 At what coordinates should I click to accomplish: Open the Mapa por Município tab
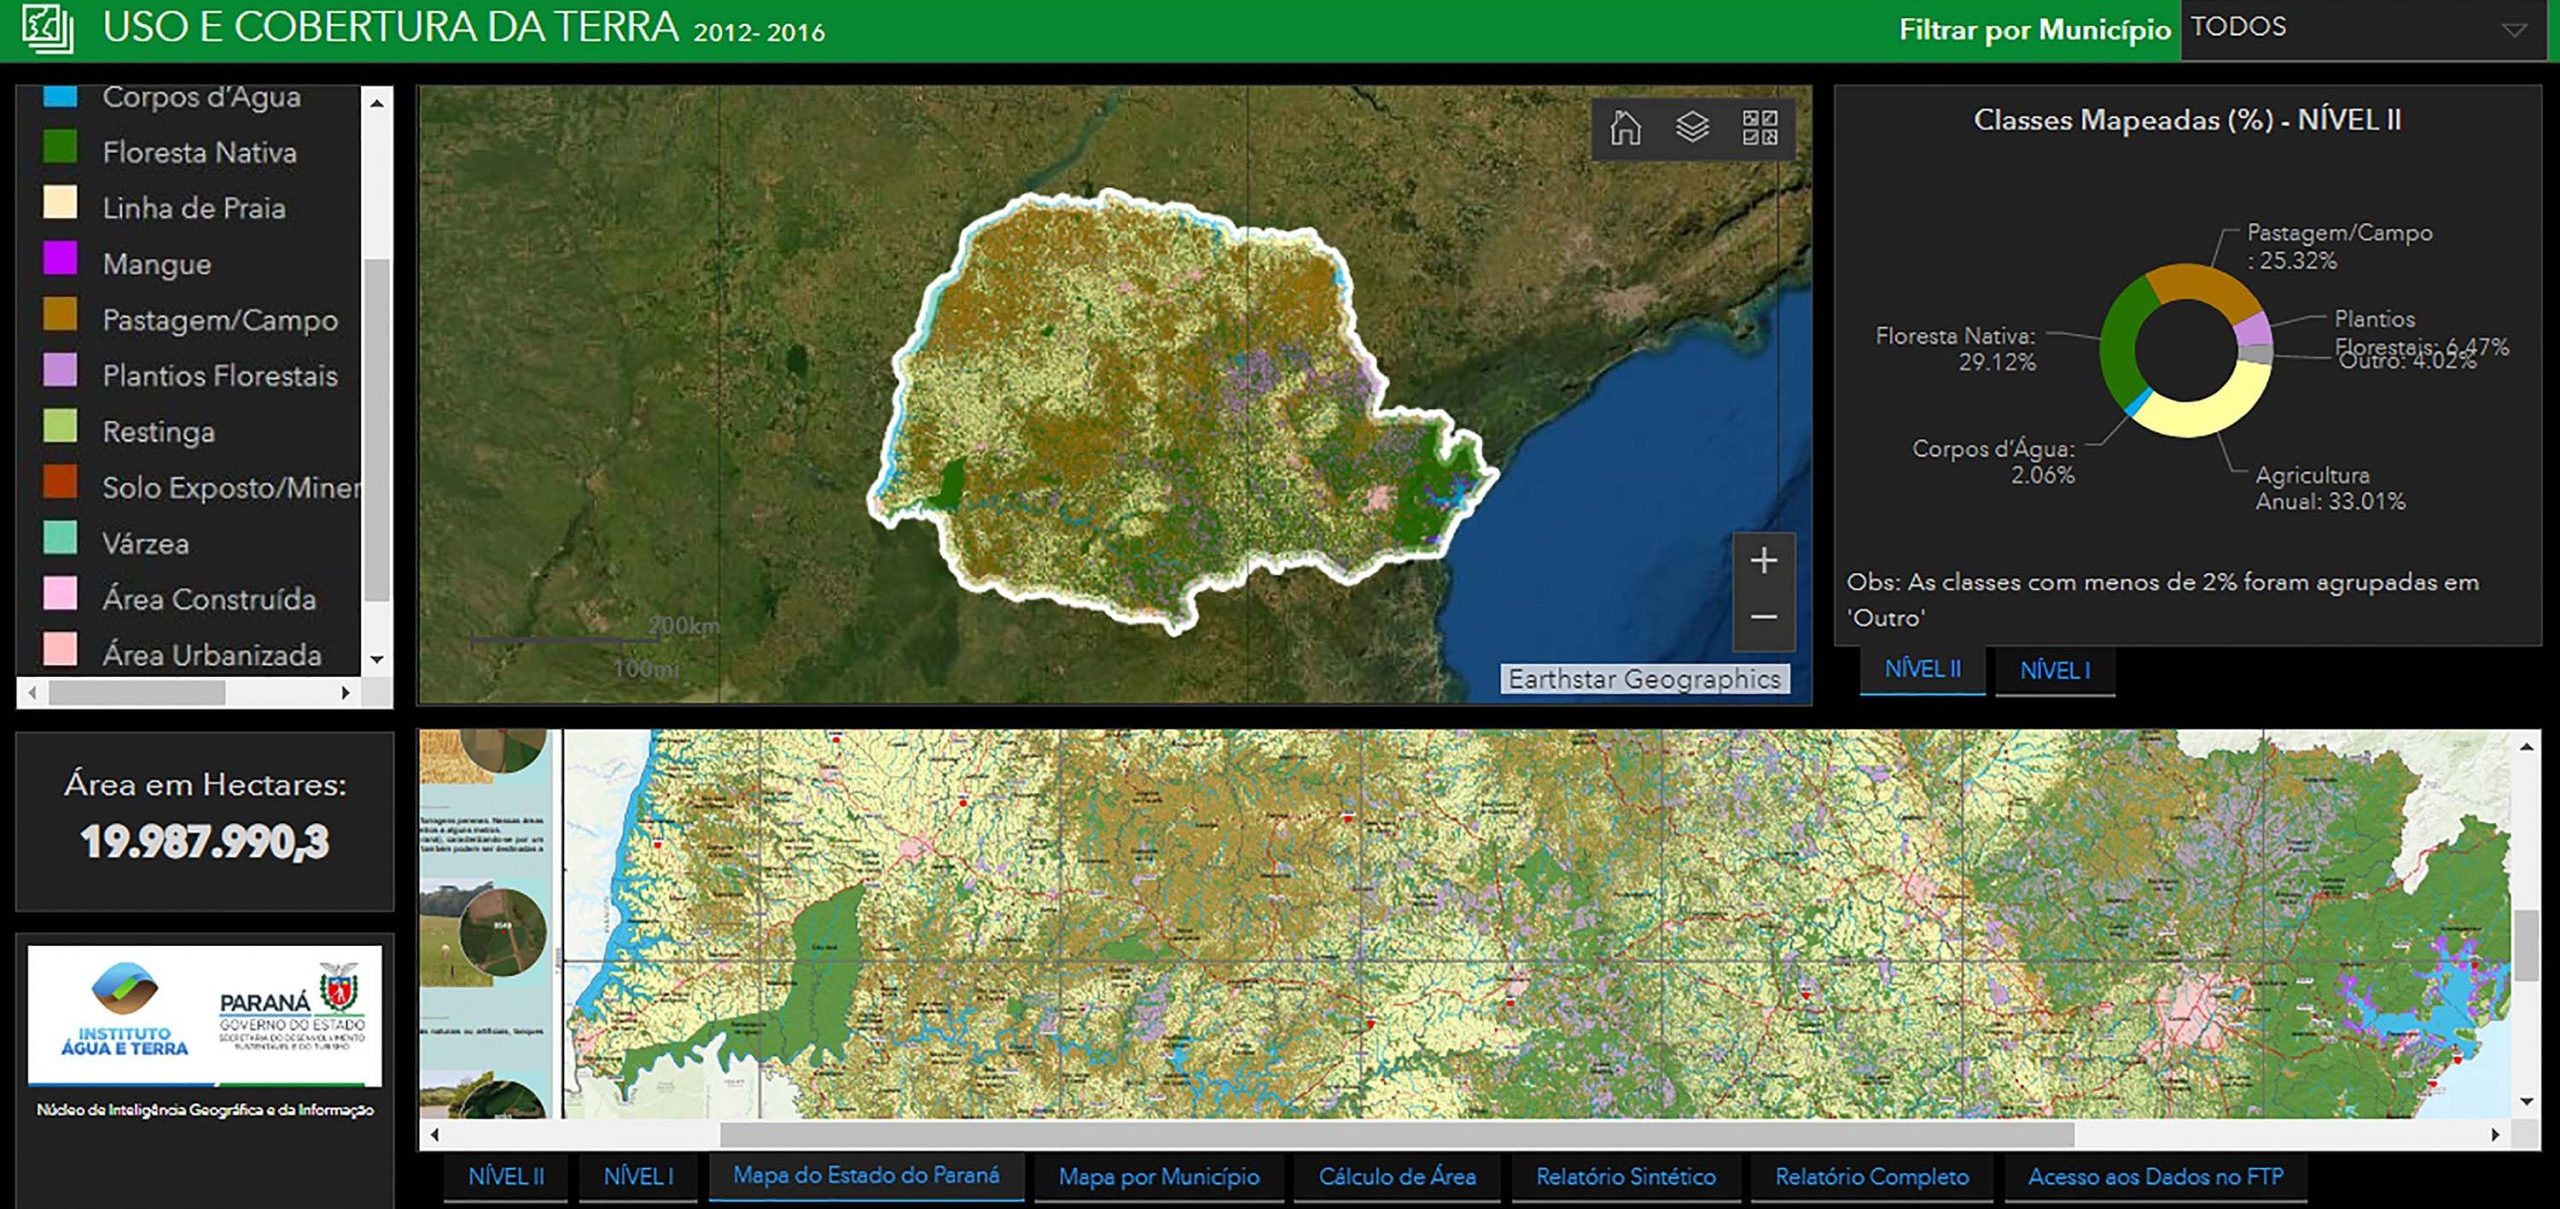pos(1159,1177)
